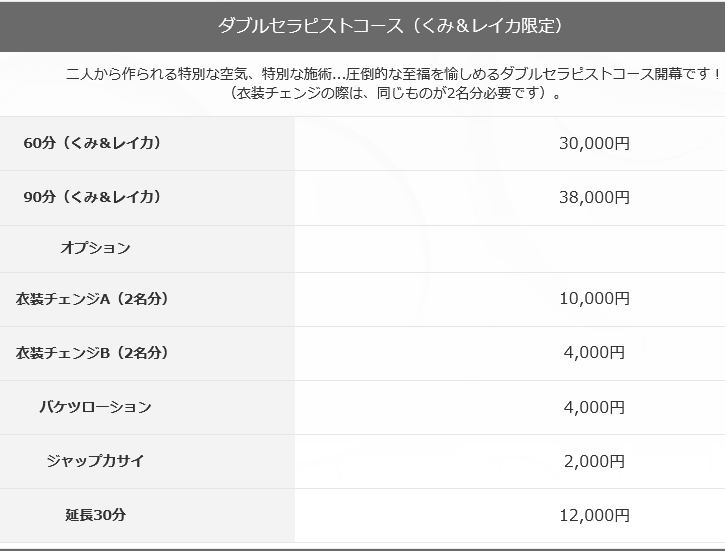This screenshot has height=551, width=725.
Task: Click the 30,000円 price
Action: 594,143
